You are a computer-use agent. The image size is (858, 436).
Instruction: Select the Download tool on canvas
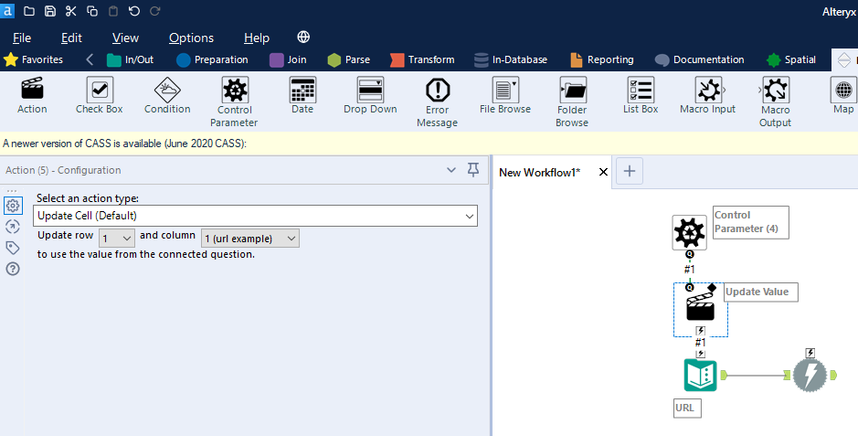click(x=810, y=375)
